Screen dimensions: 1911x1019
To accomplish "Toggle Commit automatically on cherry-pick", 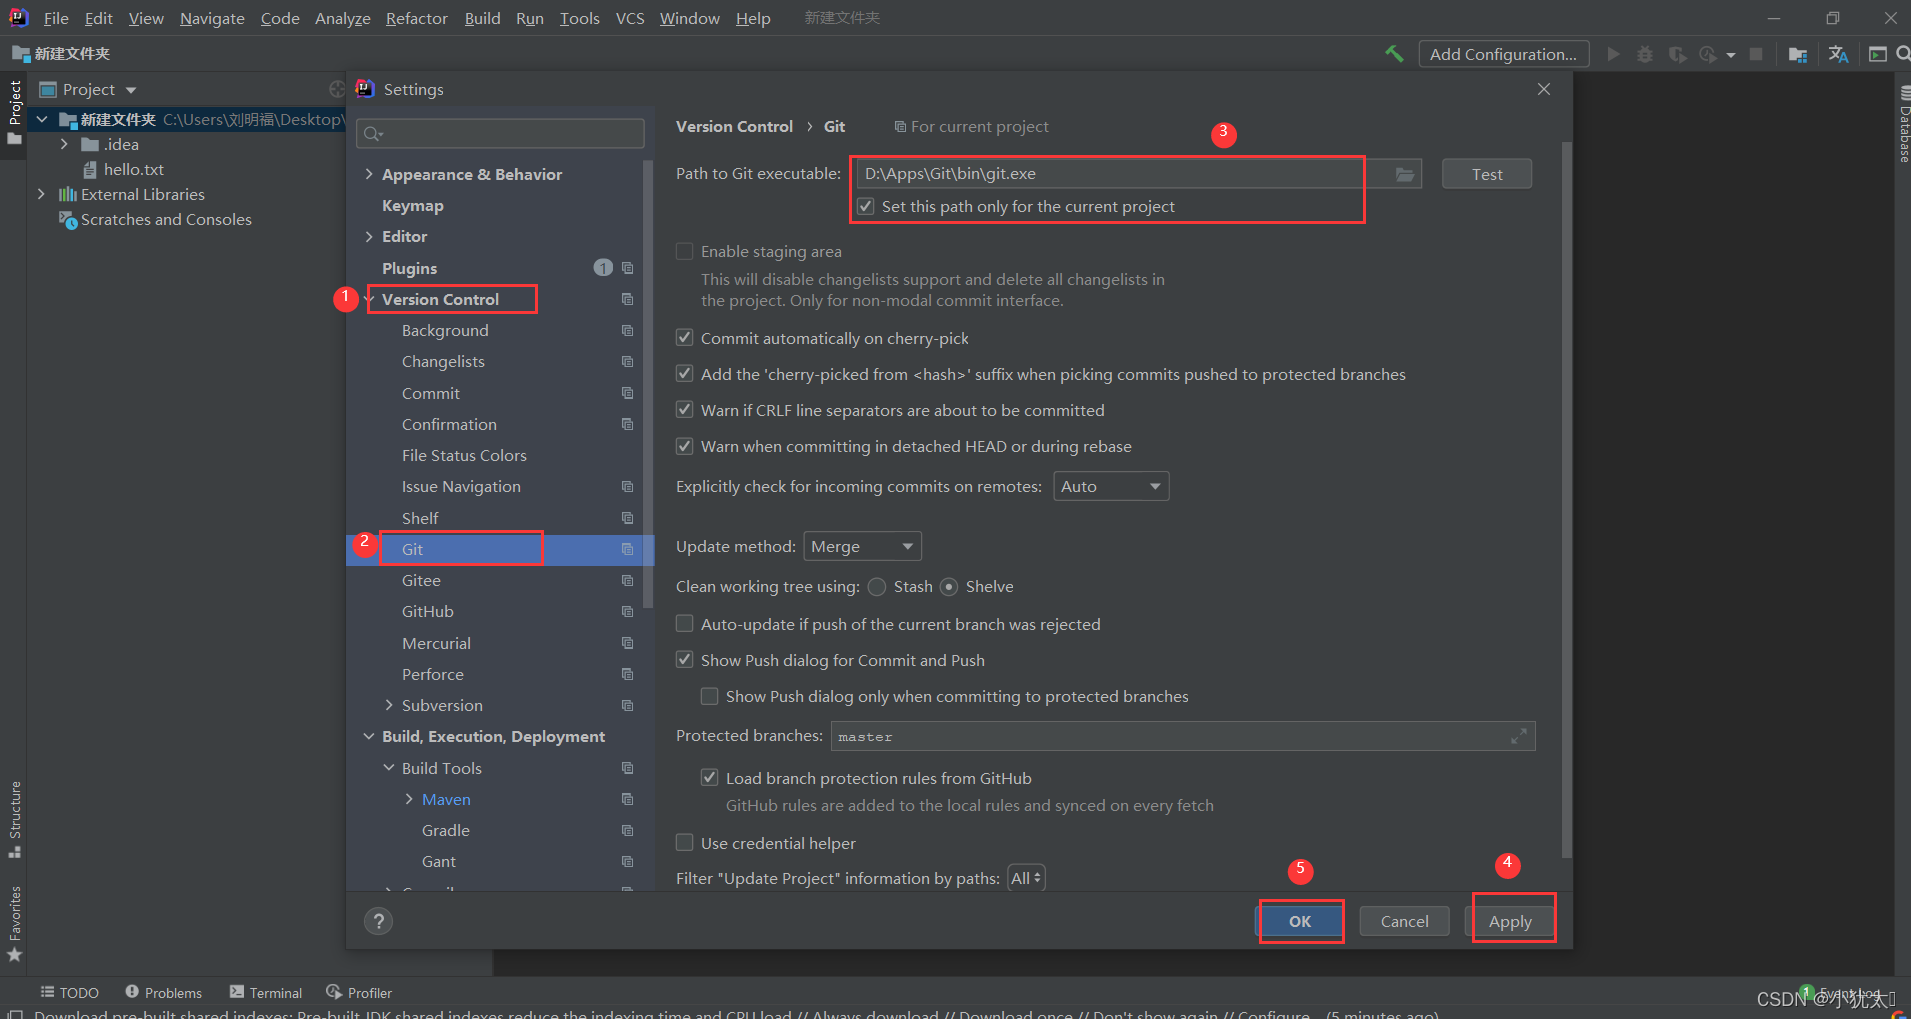I will (x=685, y=338).
